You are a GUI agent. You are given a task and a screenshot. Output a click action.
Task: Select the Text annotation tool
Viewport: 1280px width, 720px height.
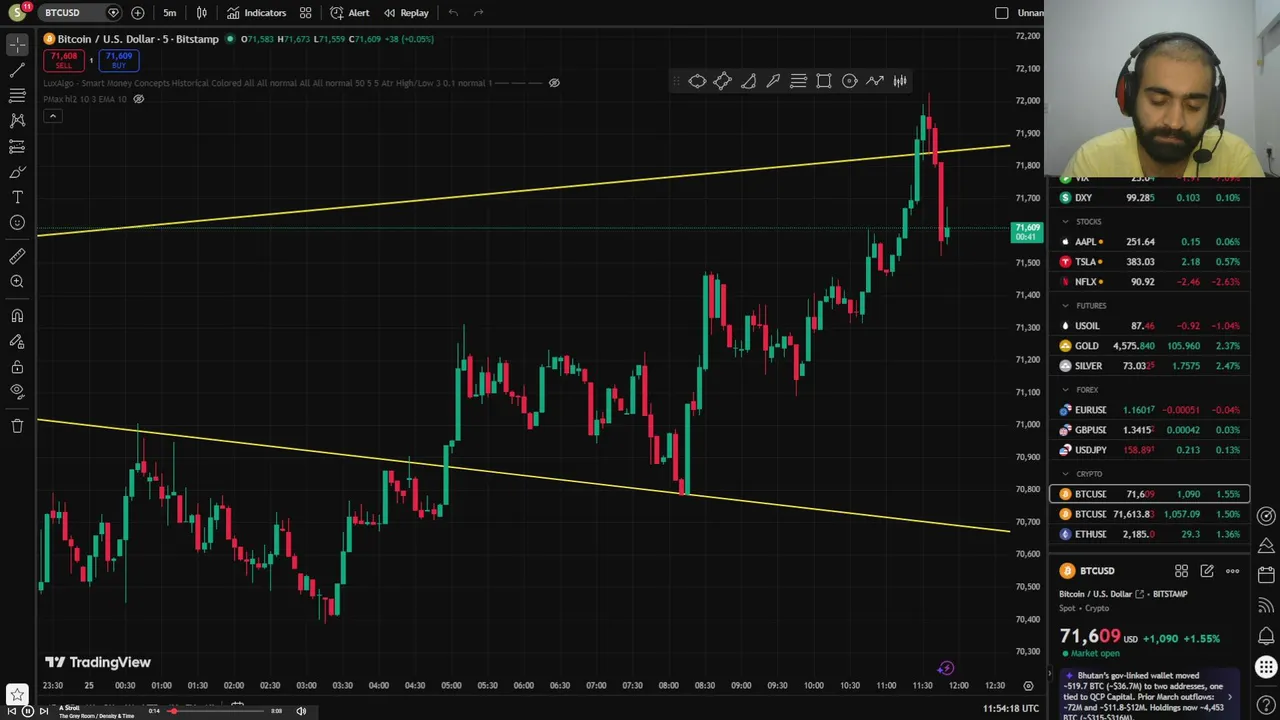17,197
